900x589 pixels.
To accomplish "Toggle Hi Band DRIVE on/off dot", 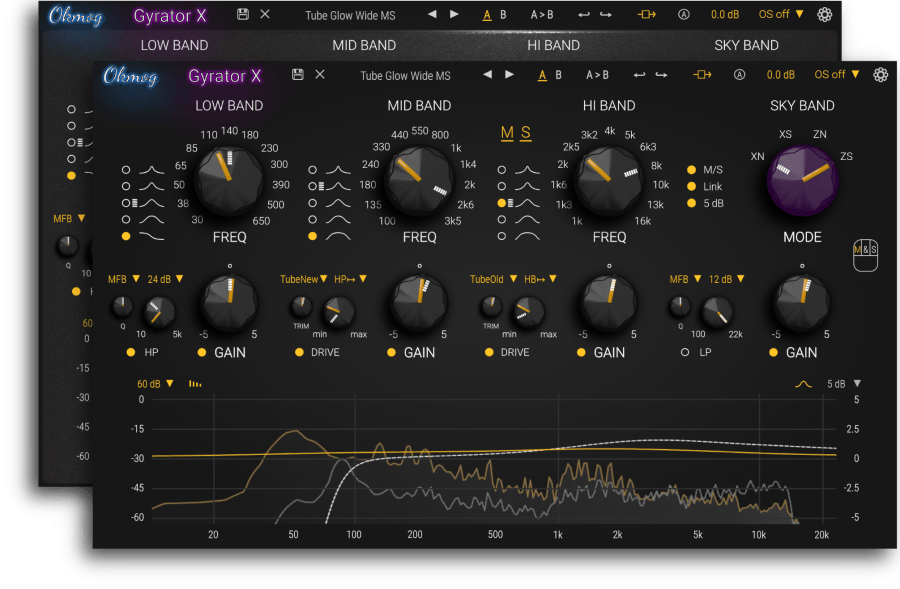I will [x=489, y=352].
